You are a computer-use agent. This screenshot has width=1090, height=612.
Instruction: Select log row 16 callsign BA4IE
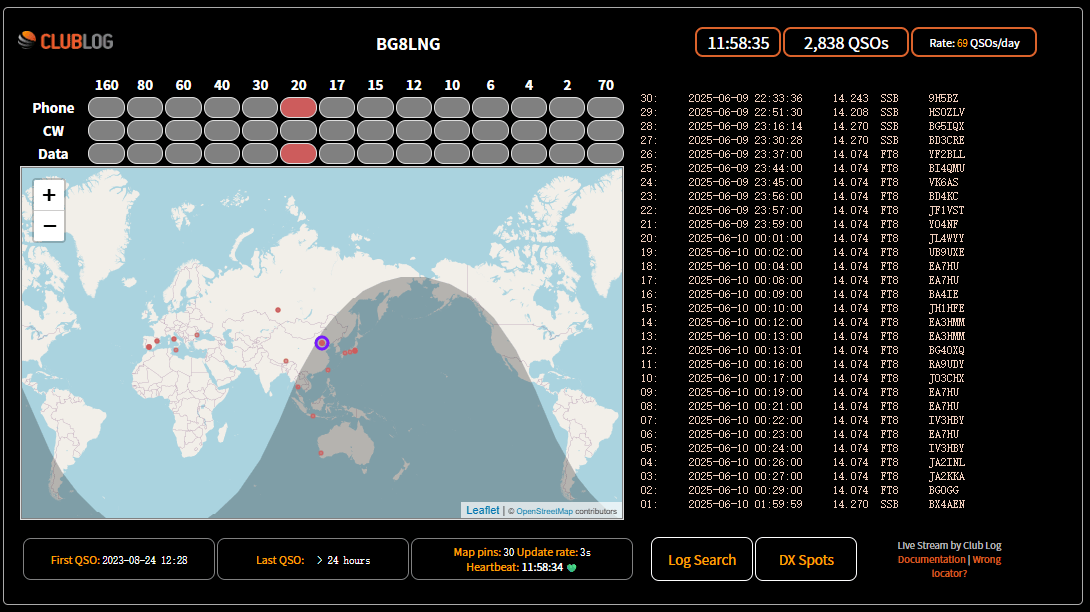[943, 294]
